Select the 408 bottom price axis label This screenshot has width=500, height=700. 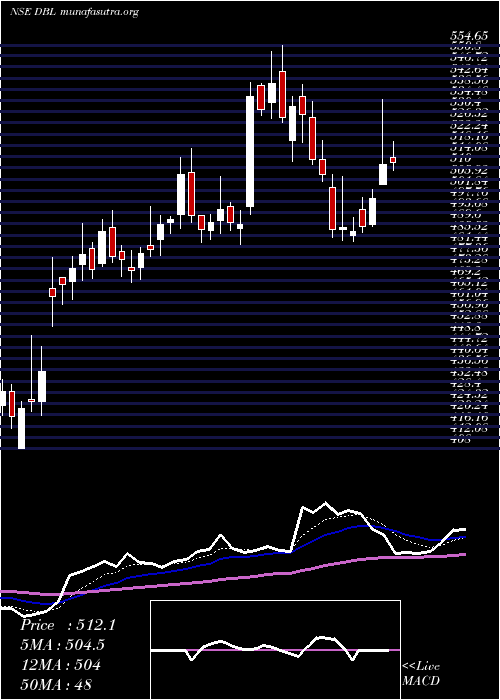pos(461,441)
